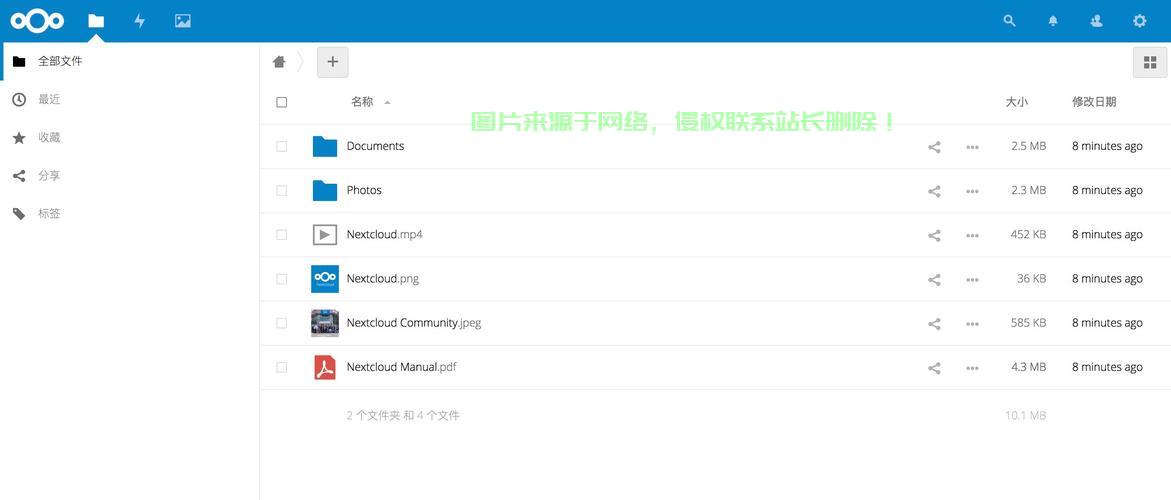Sort by 名称 column header
1171x500 pixels.
click(x=362, y=101)
